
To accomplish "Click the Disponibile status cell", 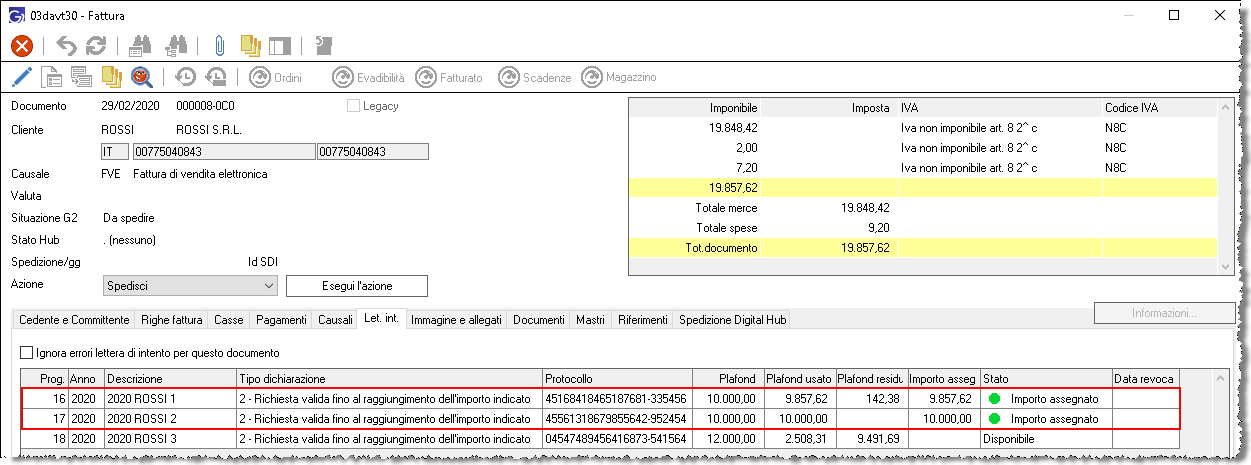I will [x=1046, y=439].
